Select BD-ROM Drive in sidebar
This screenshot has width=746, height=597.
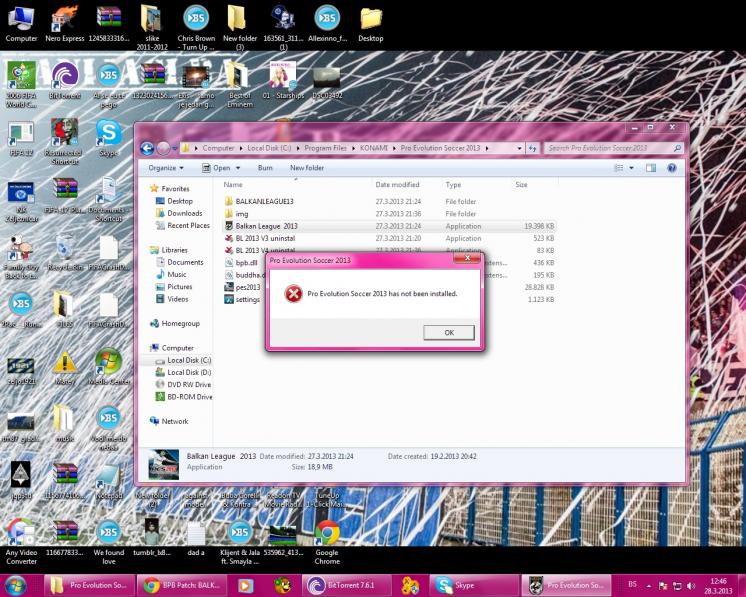[184, 397]
